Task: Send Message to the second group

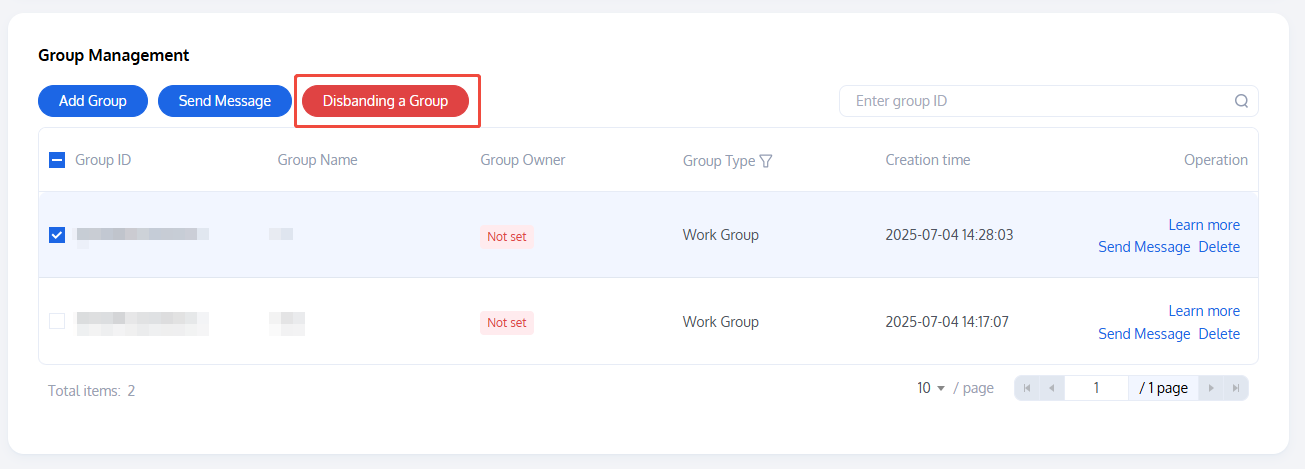Action: 1144,334
